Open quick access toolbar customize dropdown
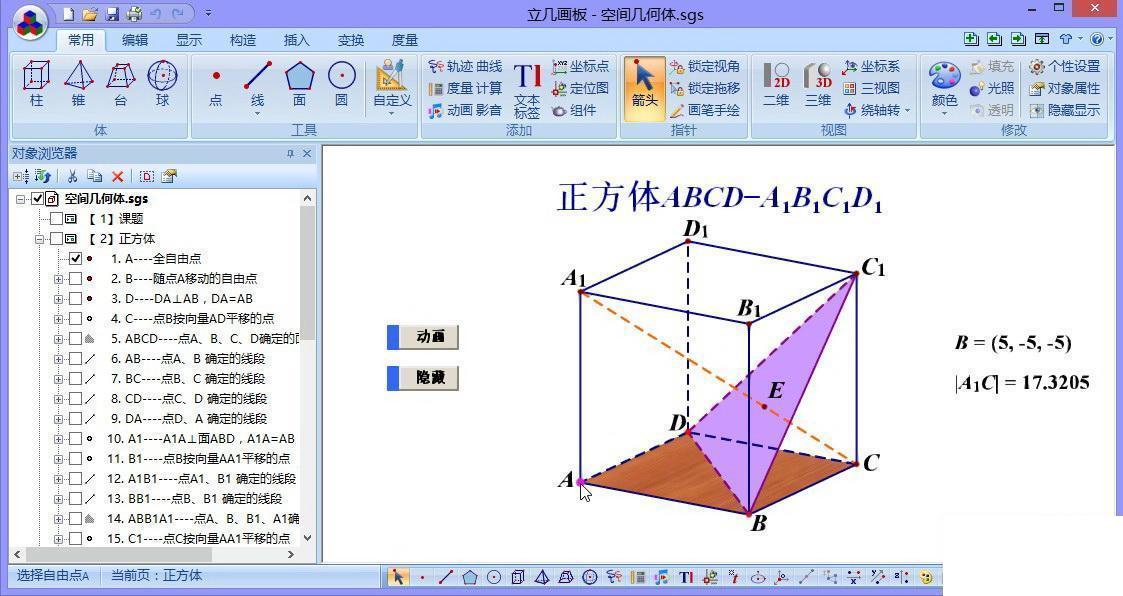1123x596 pixels. coord(208,13)
